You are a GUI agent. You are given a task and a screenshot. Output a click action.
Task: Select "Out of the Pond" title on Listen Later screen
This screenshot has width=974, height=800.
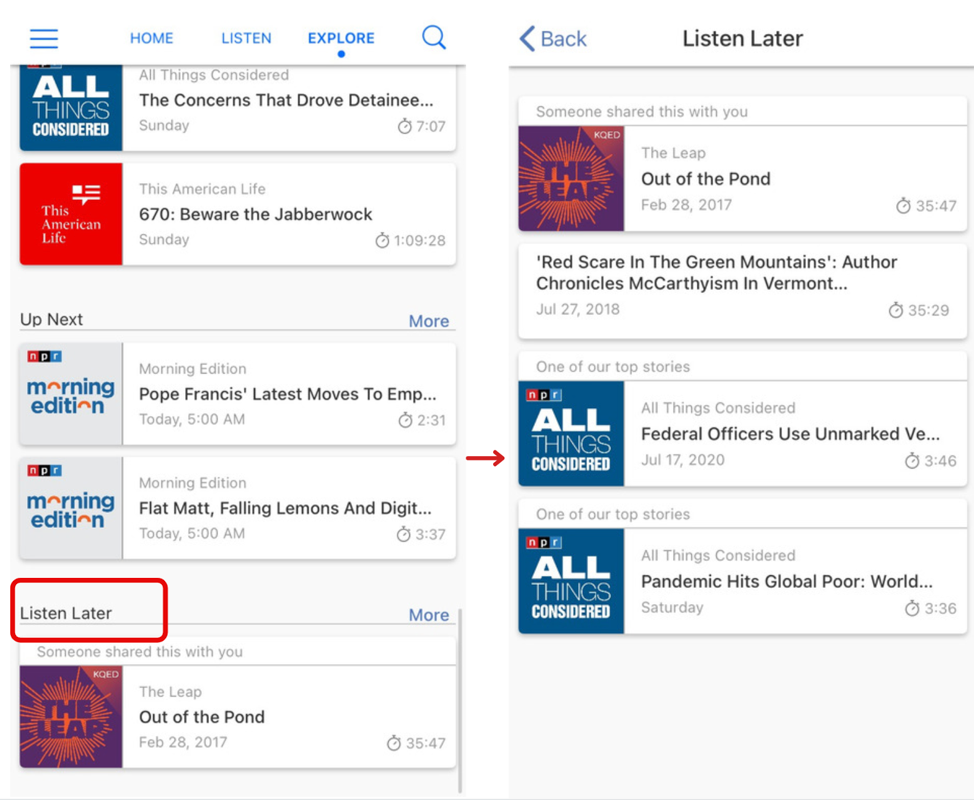click(x=706, y=179)
